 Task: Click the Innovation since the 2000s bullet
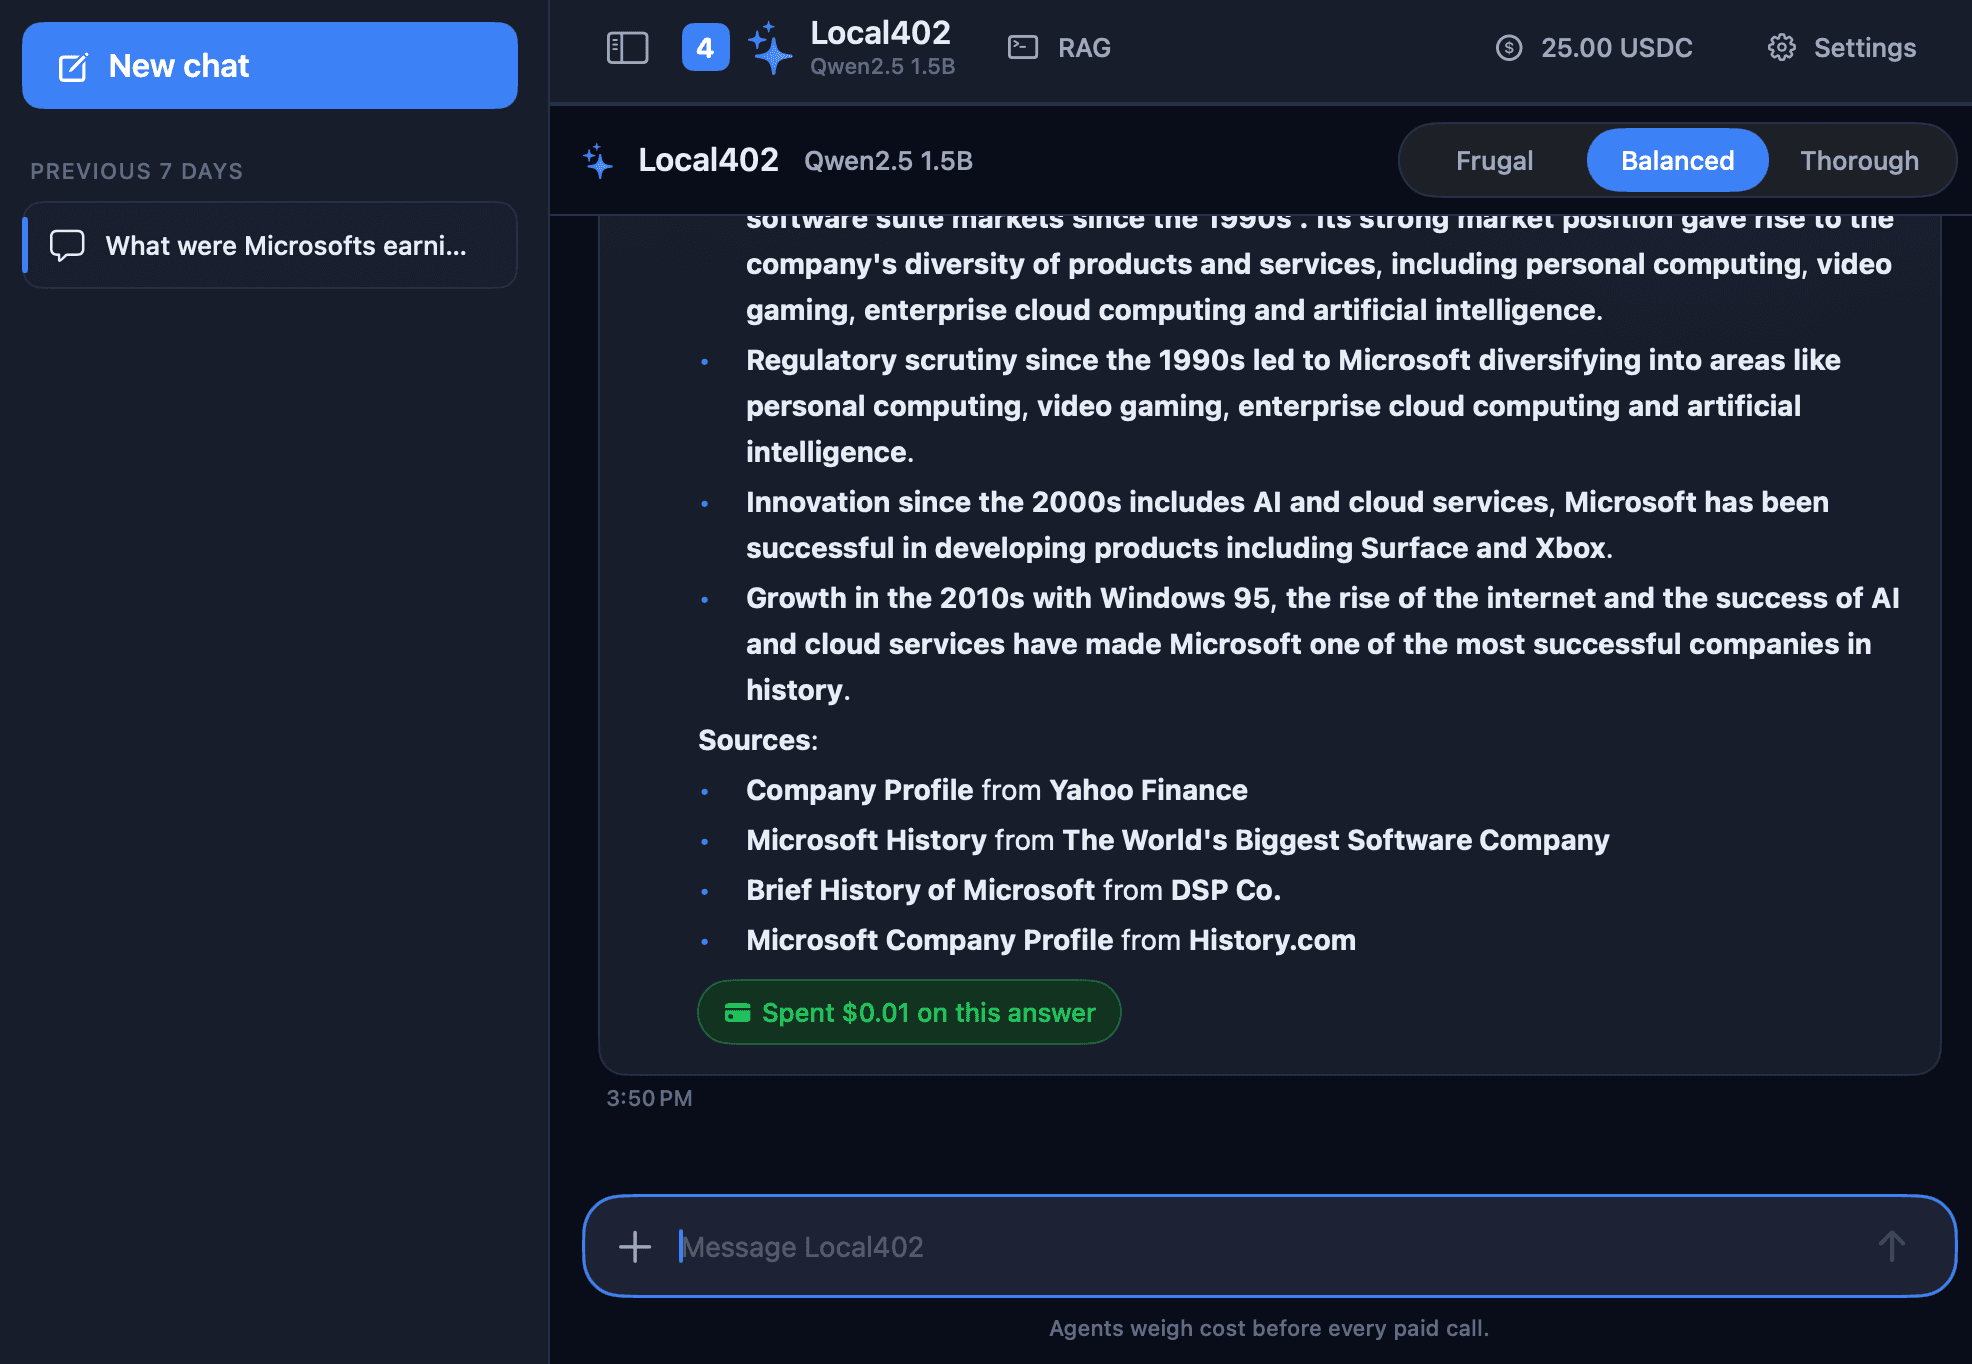[x=1287, y=525]
